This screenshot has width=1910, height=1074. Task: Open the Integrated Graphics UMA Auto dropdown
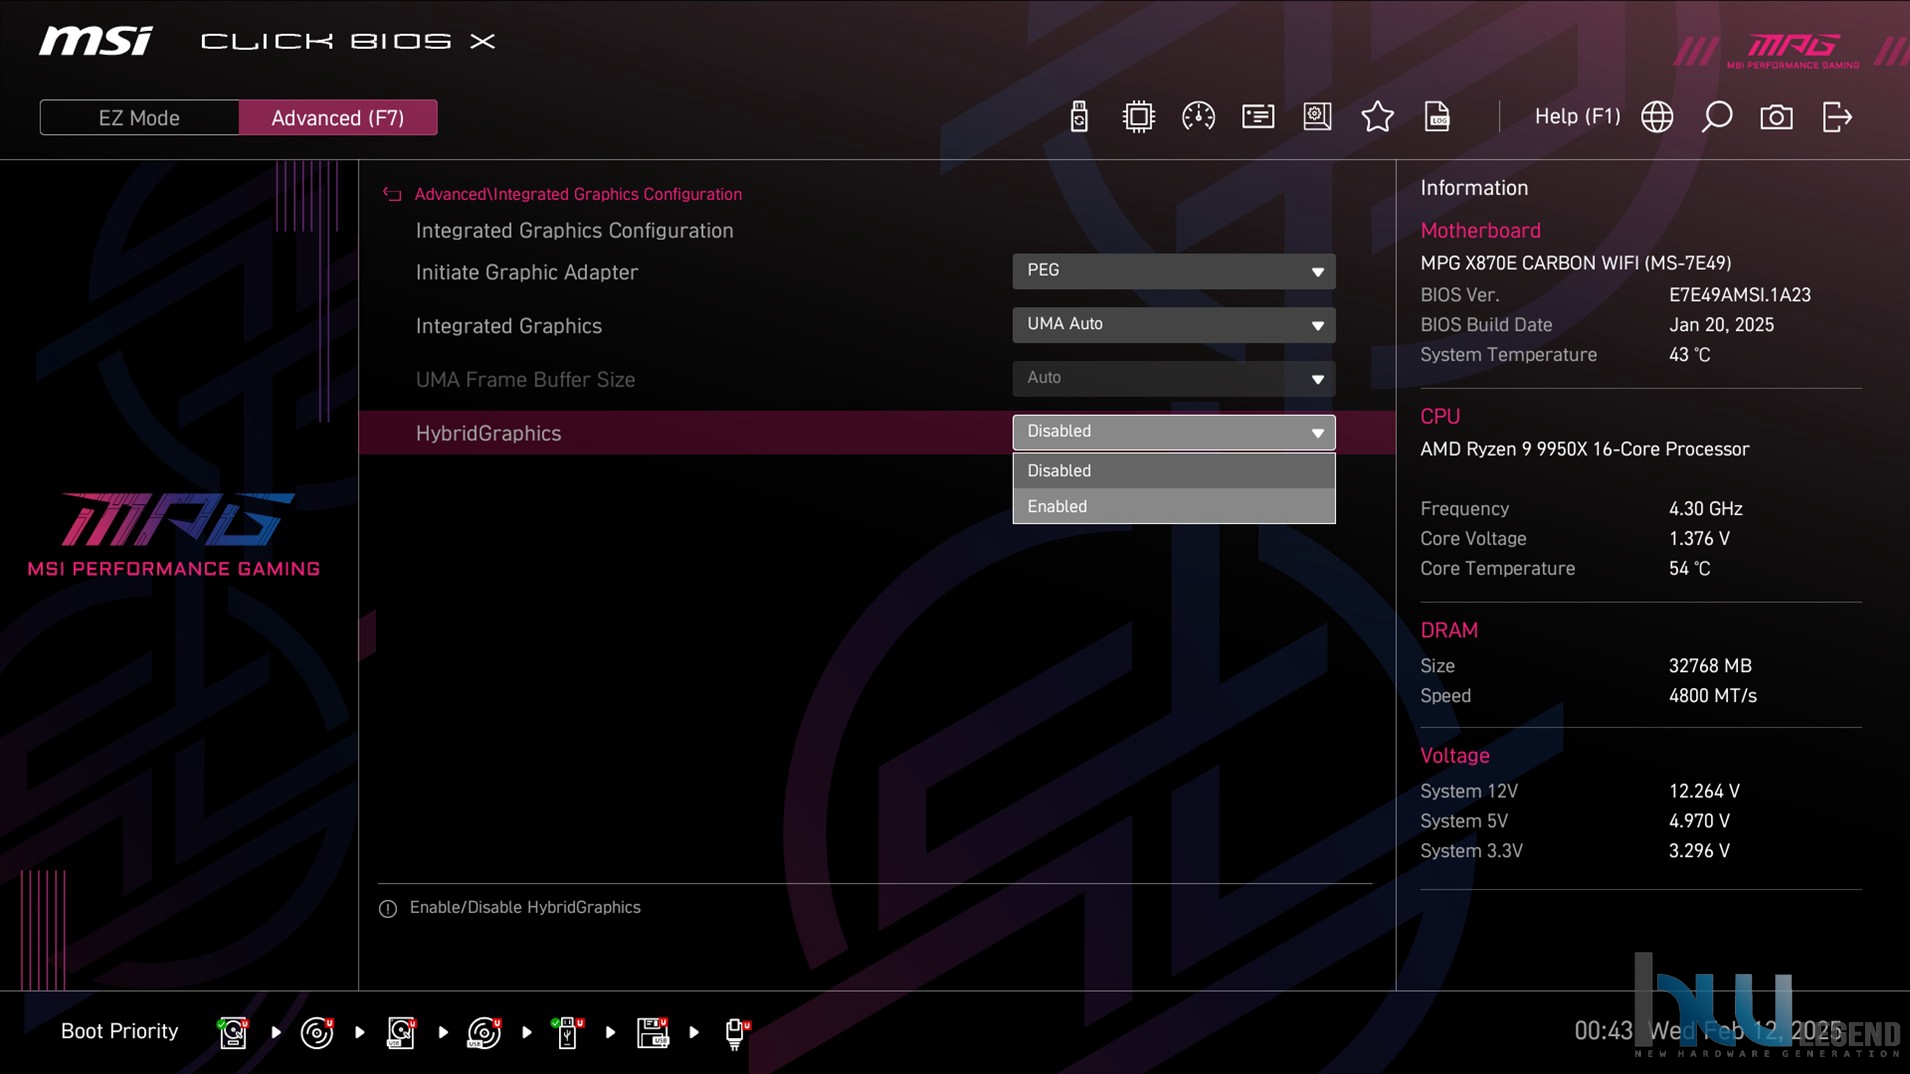click(x=1173, y=325)
